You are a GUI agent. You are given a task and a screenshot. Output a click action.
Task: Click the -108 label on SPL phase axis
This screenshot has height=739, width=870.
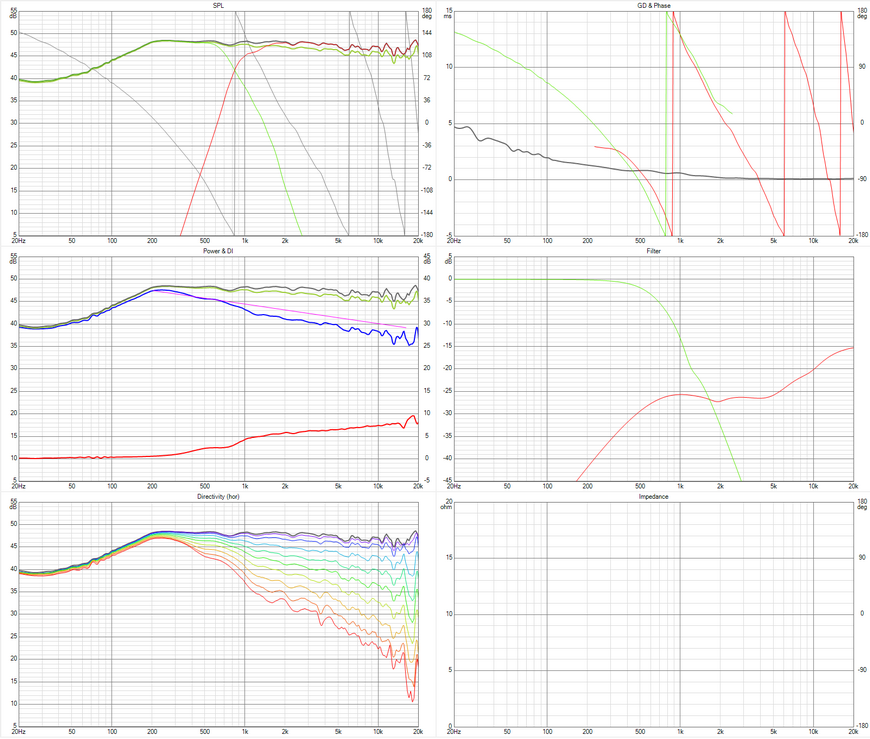pos(426,190)
